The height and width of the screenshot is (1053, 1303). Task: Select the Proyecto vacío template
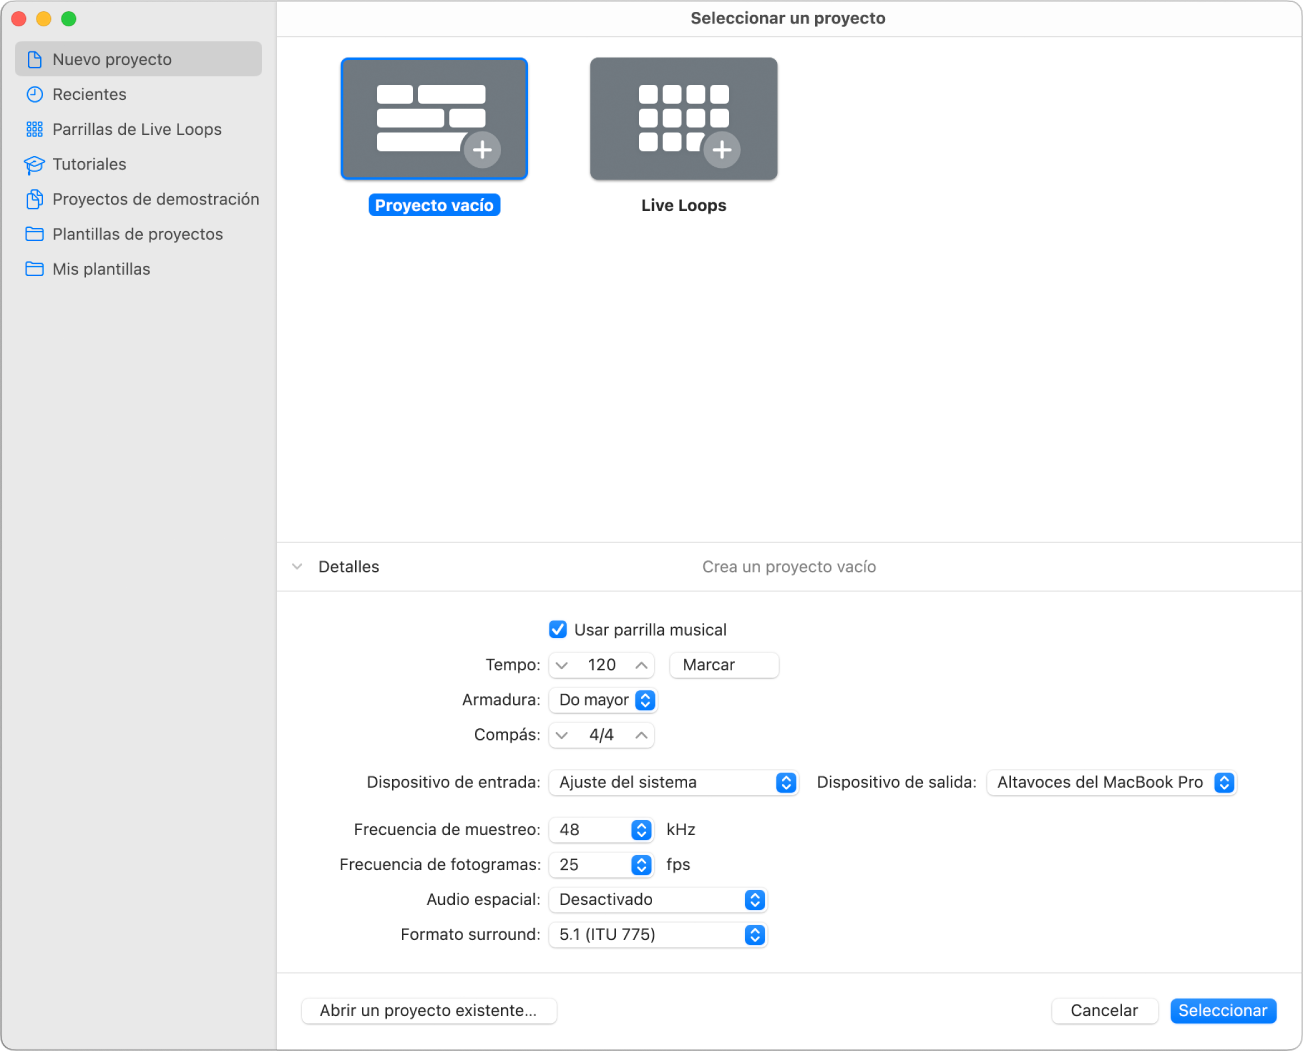coord(434,118)
